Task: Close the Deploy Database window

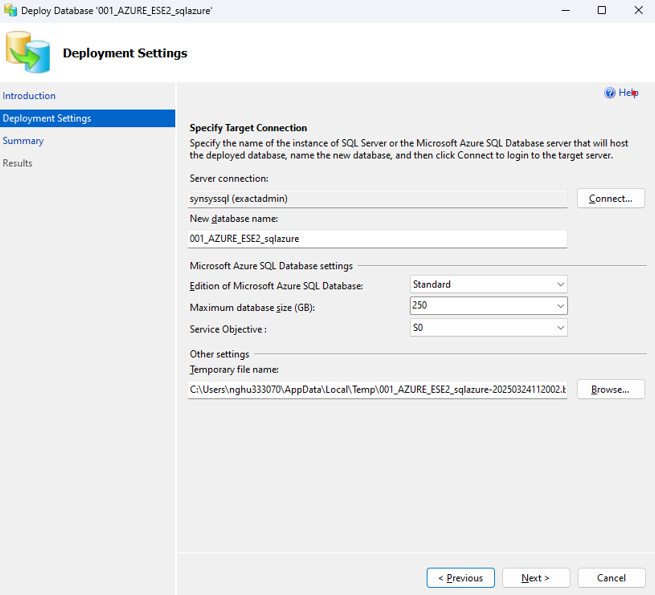Action: point(638,10)
